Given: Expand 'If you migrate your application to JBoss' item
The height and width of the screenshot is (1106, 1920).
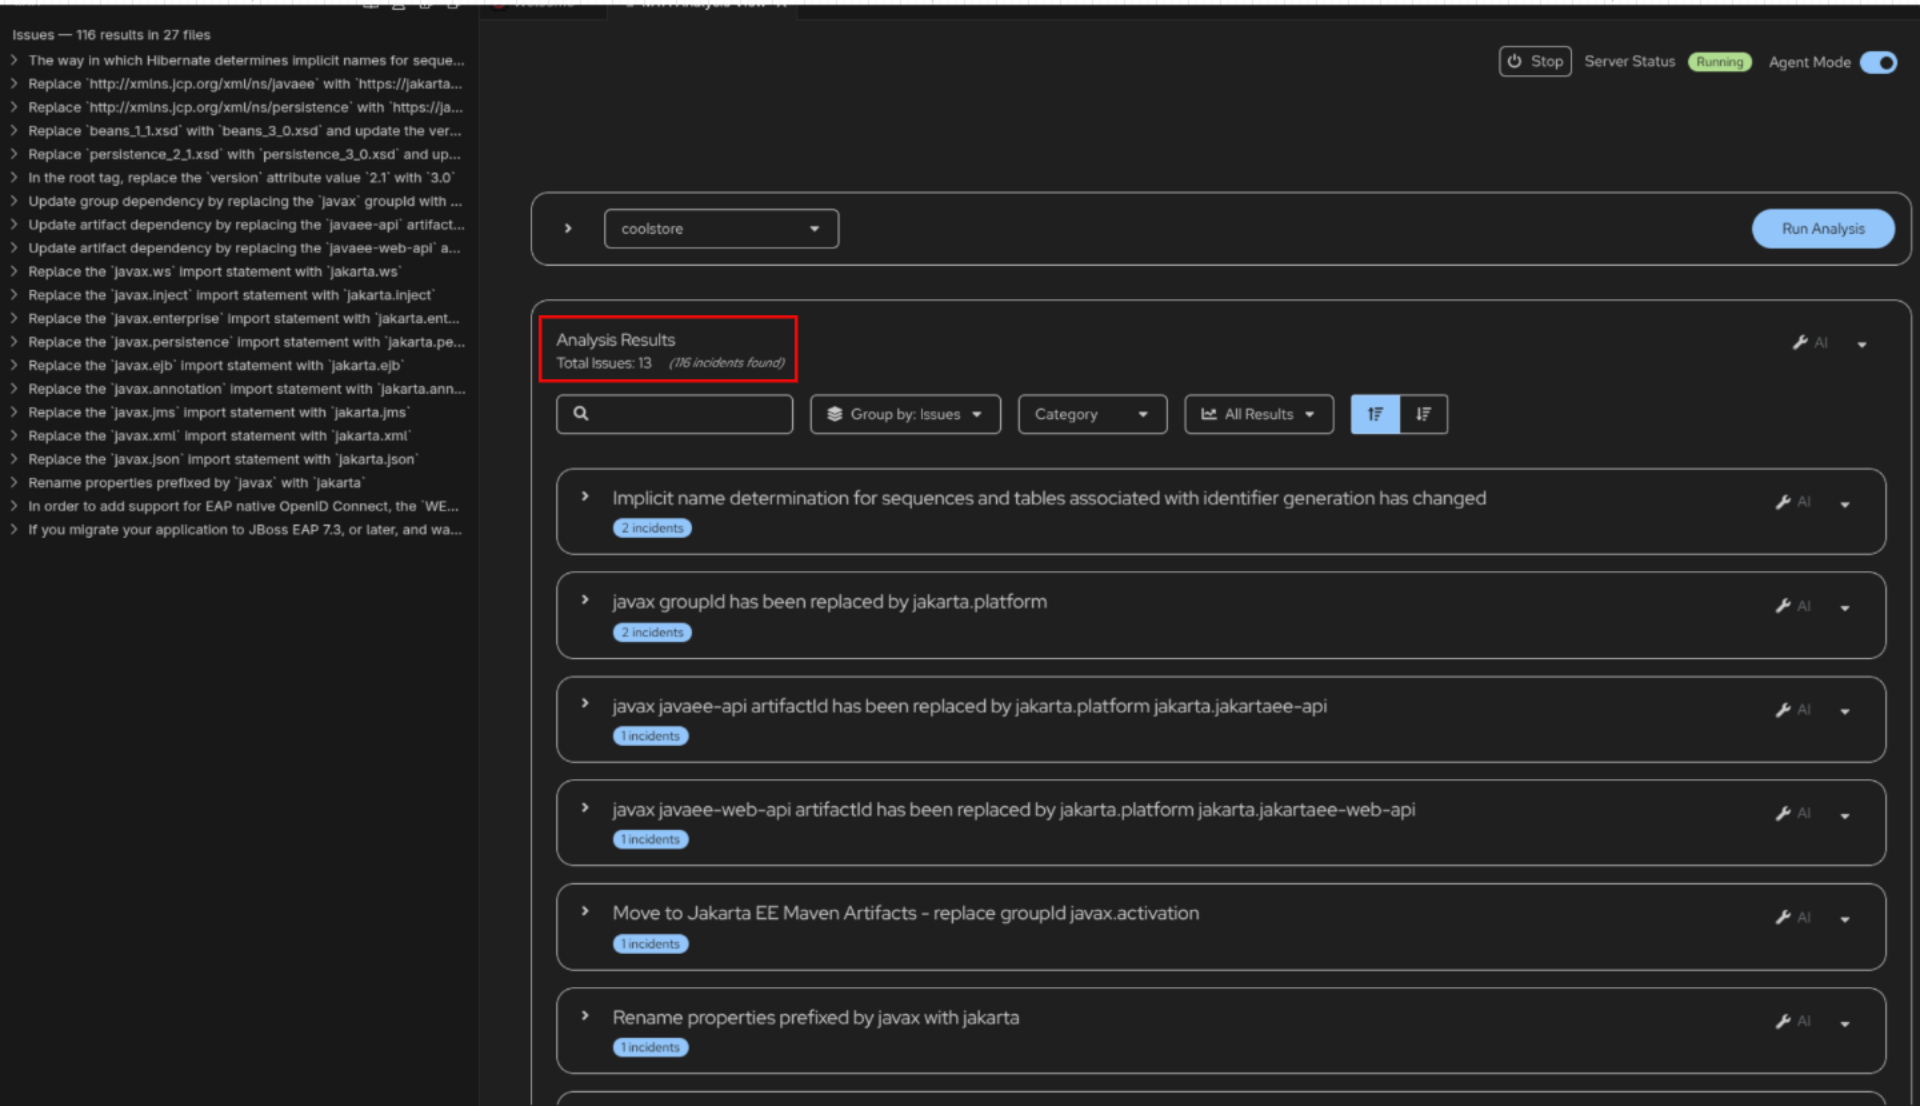Looking at the screenshot, I should point(14,529).
